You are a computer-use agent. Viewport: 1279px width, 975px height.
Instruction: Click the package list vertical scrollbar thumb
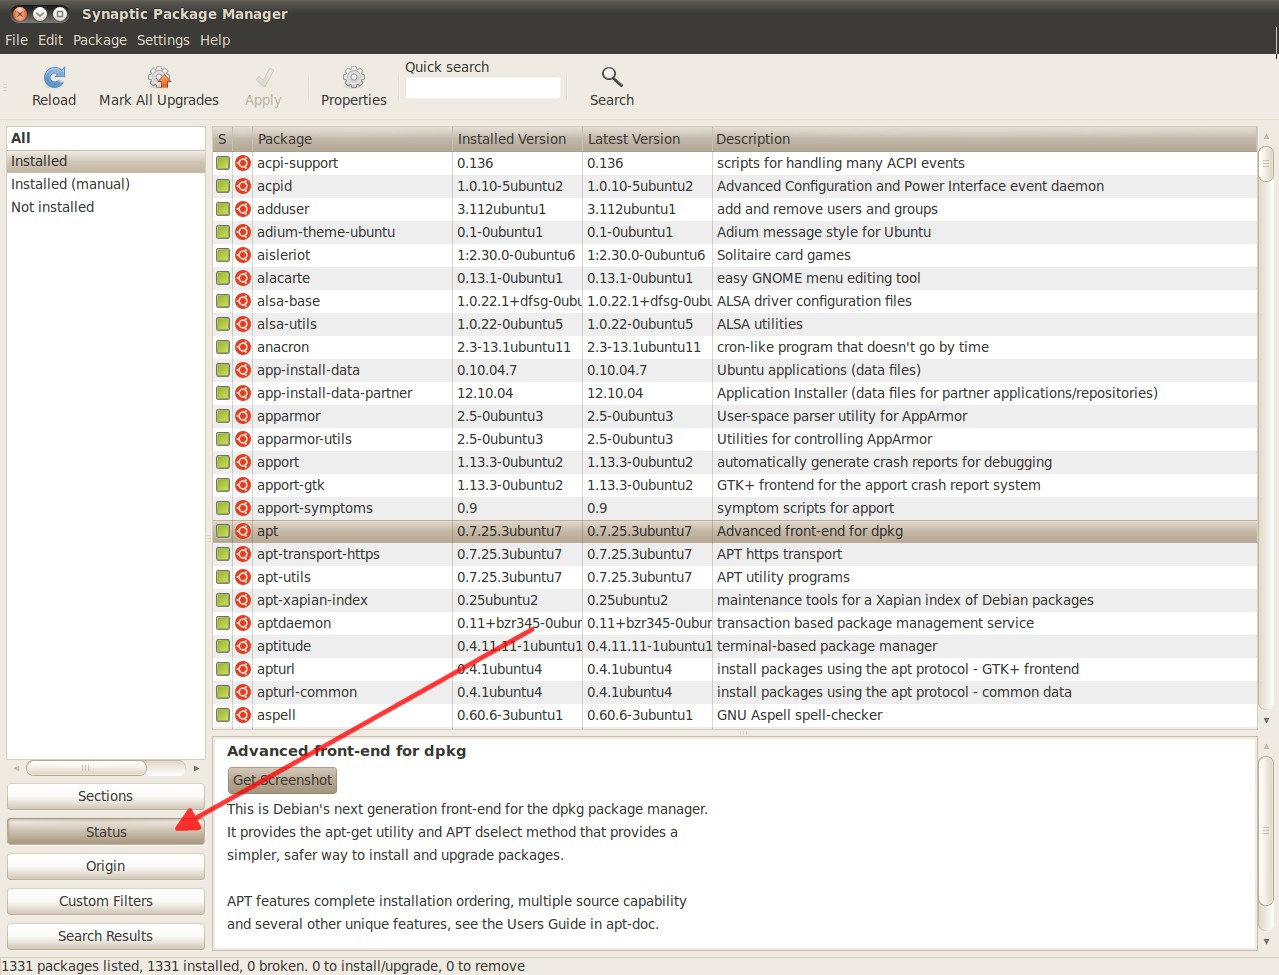[1266, 164]
